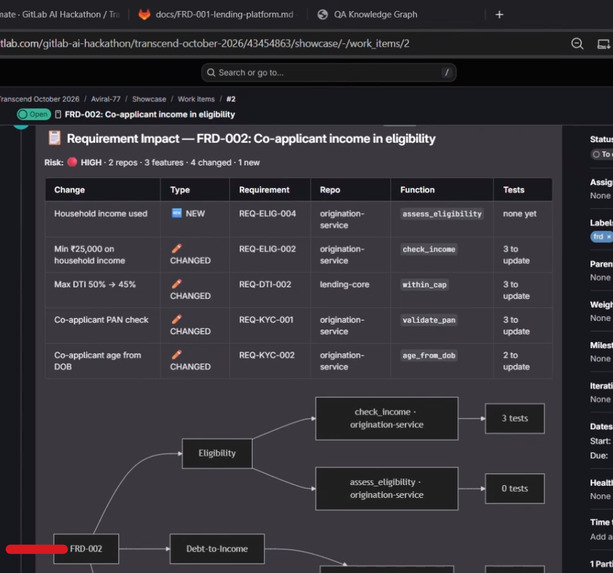Open Work items breadcrumb link
Screen dimensions: 613x573
(x=196, y=99)
